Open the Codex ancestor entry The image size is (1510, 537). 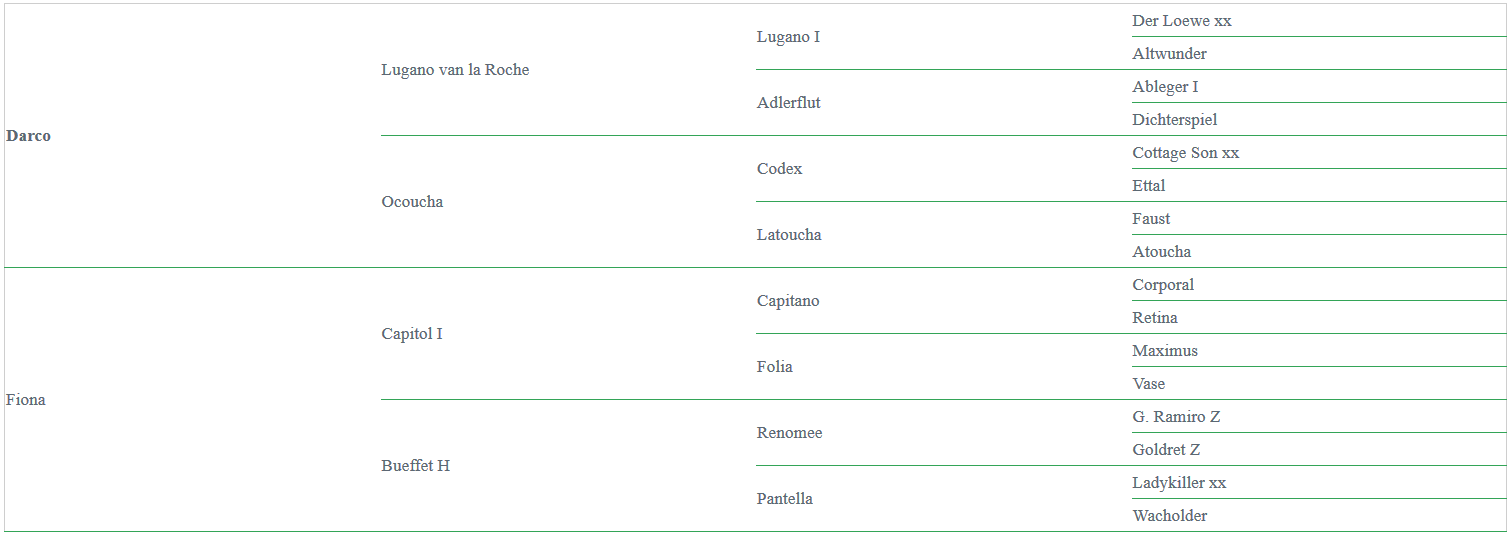[780, 169]
